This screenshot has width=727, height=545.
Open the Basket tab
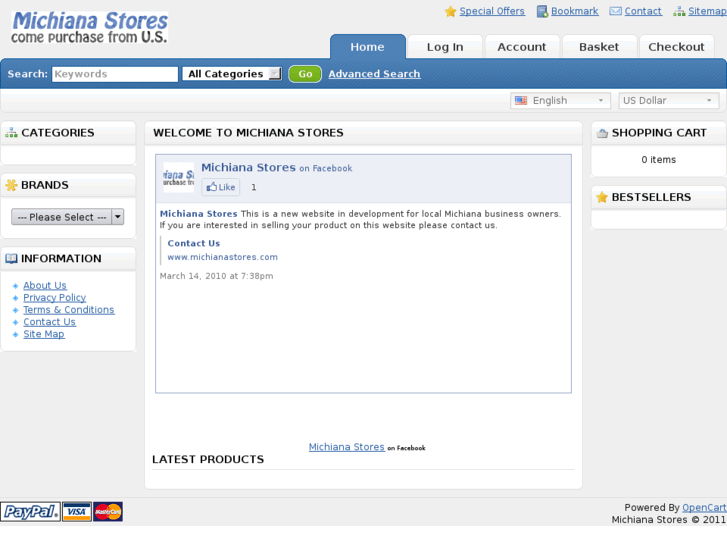point(599,47)
